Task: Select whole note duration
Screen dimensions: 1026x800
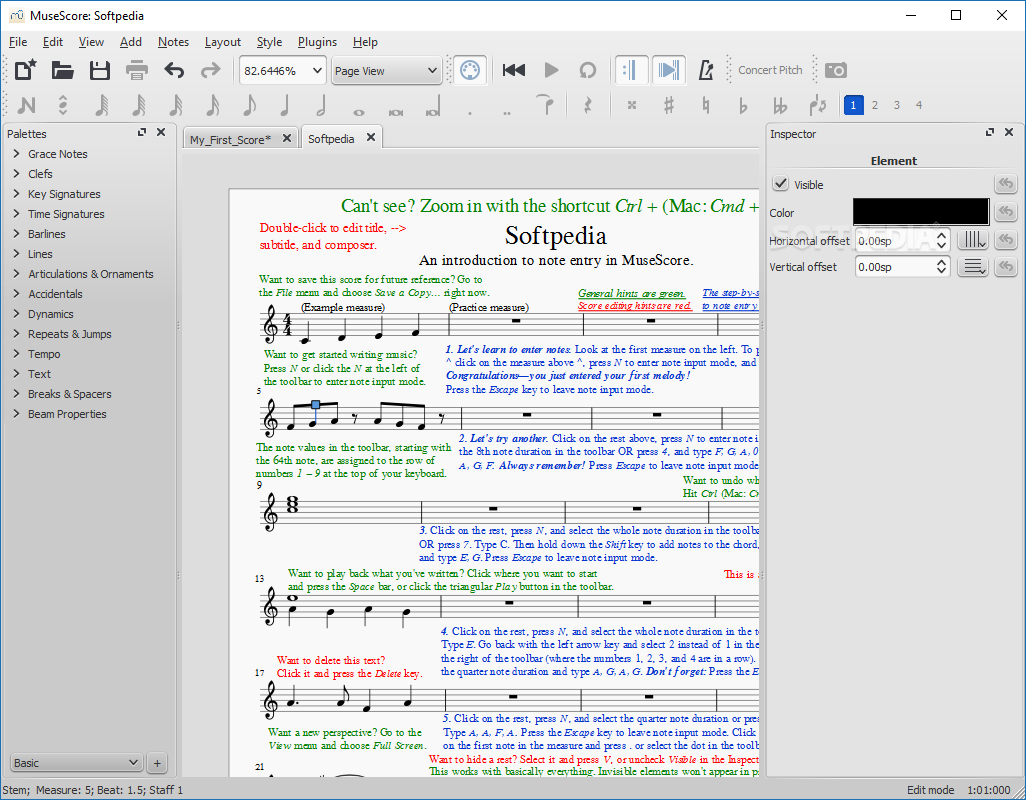Action: click(359, 111)
